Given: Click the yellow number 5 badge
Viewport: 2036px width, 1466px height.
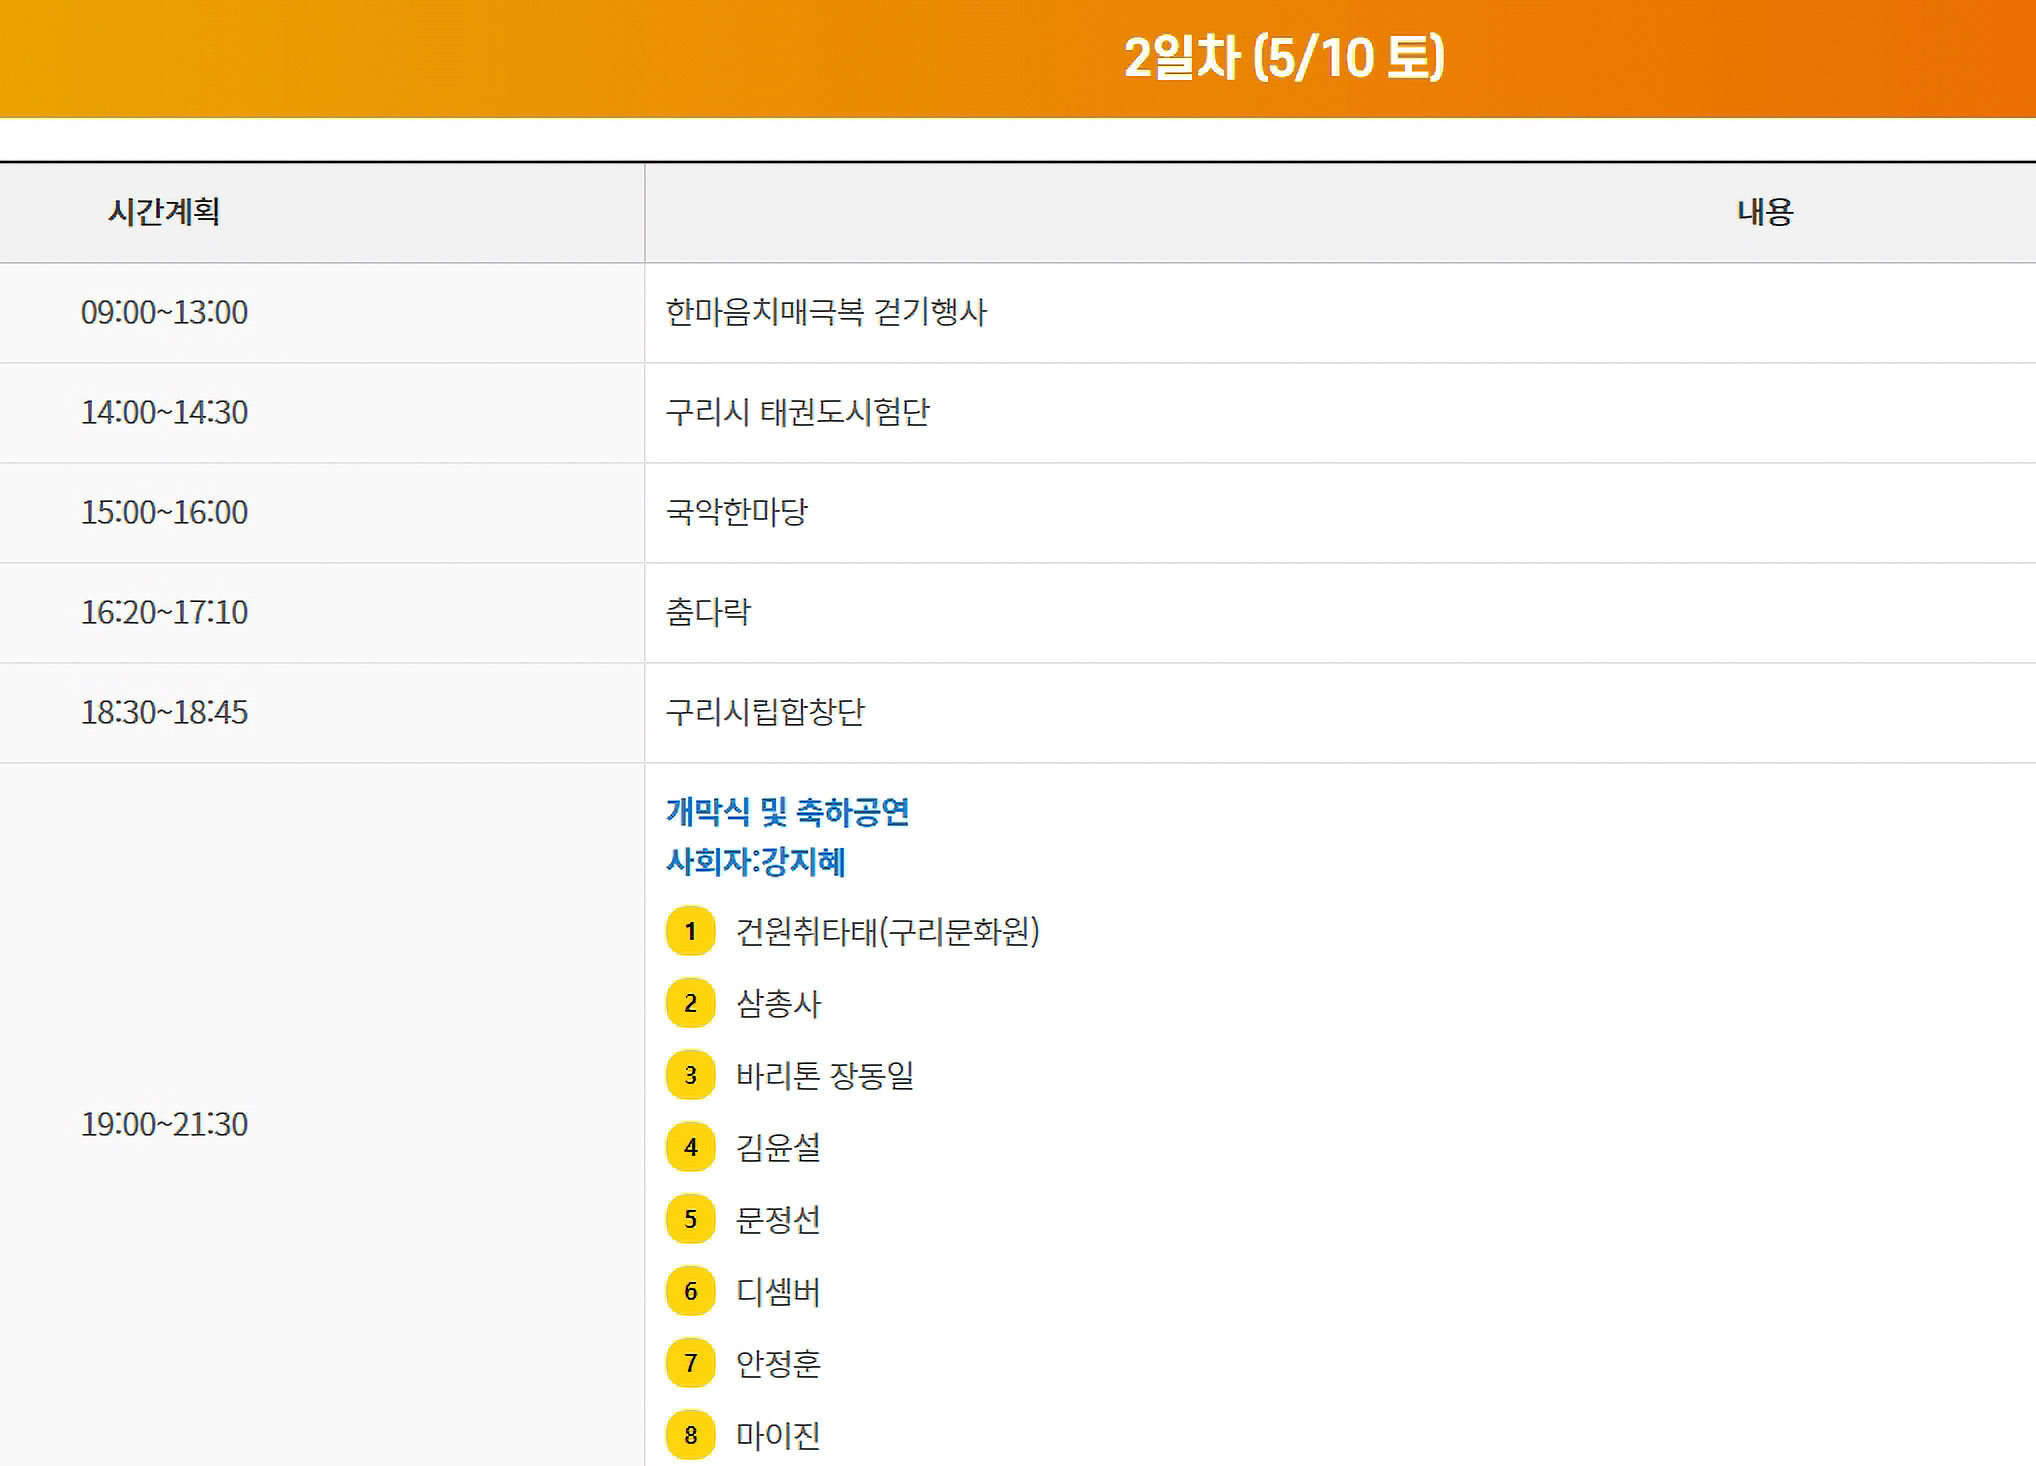Looking at the screenshot, I should [690, 1219].
